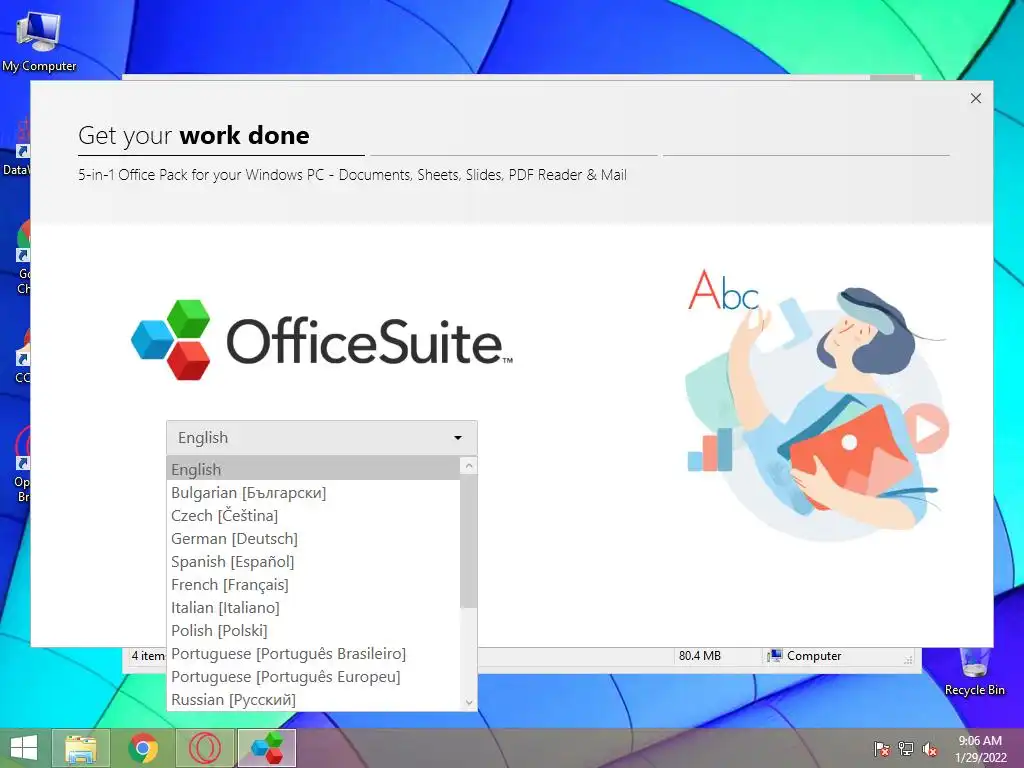Choose Czech [Čeština] language
This screenshot has height=768, width=1024.
(x=314, y=515)
